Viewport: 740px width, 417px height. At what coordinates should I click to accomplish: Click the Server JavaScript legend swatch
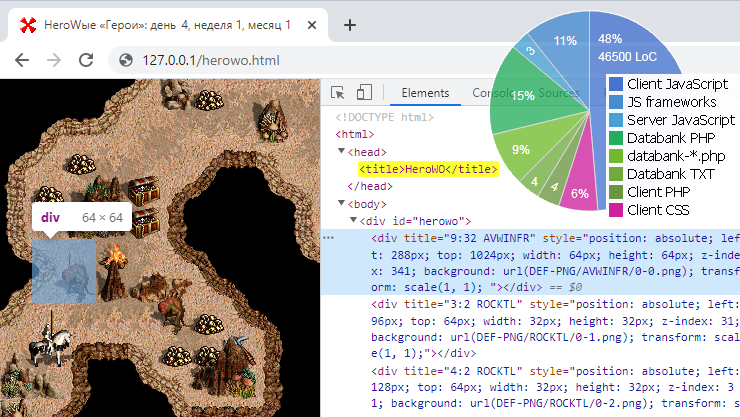pos(616,120)
